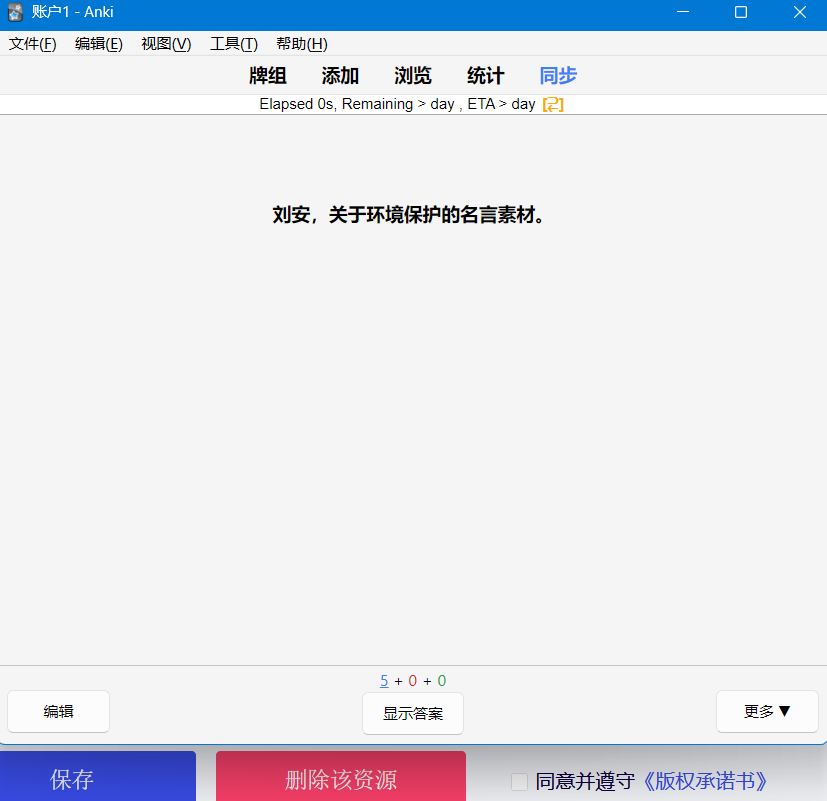Viewport: 827px width, 801px height.
Task: Minimize the Anki window
Action: tap(683, 12)
